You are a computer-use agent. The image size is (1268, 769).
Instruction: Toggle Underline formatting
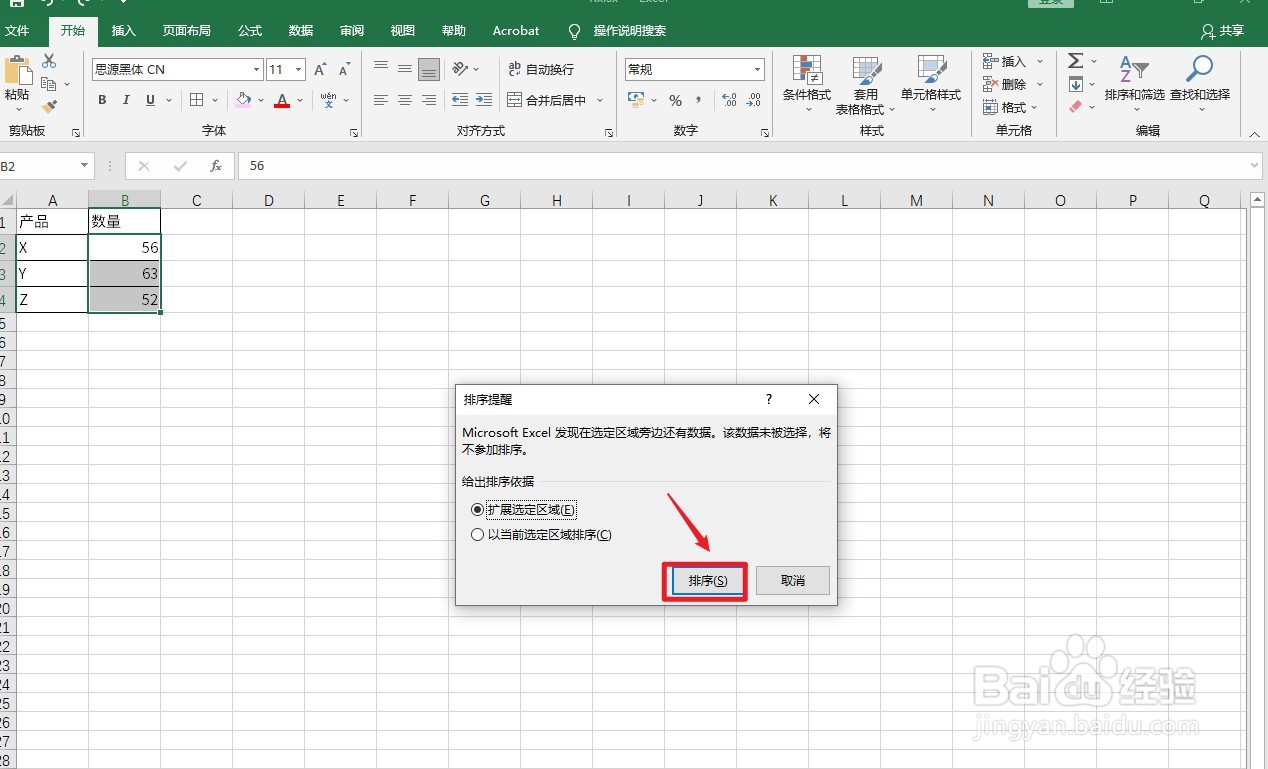point(151,100)
